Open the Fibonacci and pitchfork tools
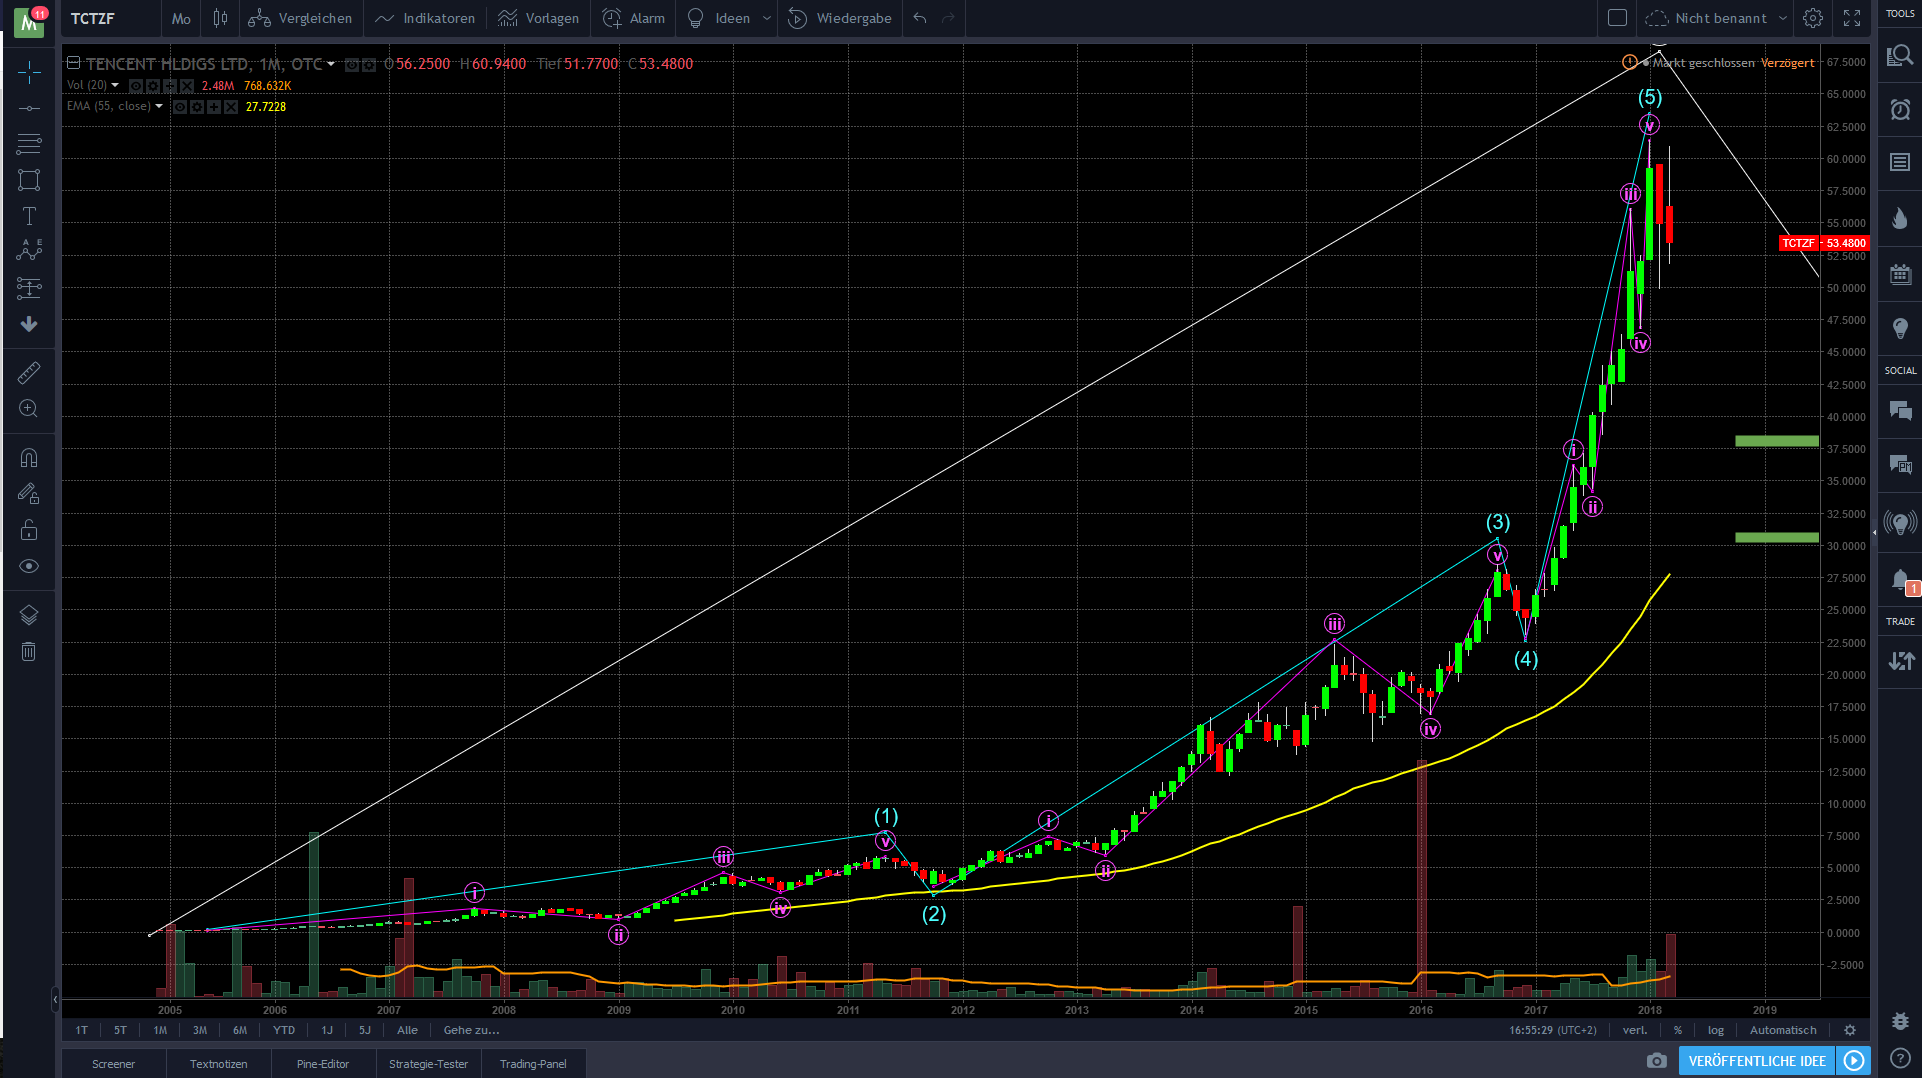The width and height of the screenshot is (1922, 1078). click(x=29, y=144)
